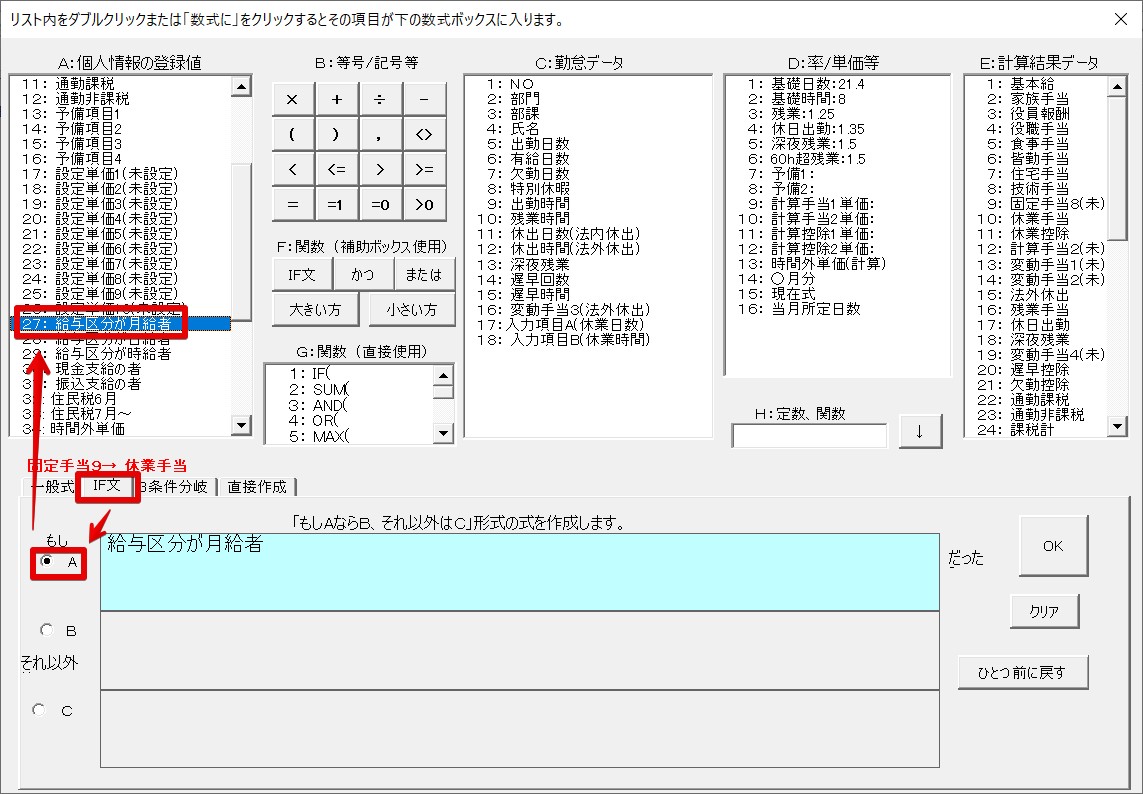Click the OK button
The image size is (1143, 794).
point(1052,546)
